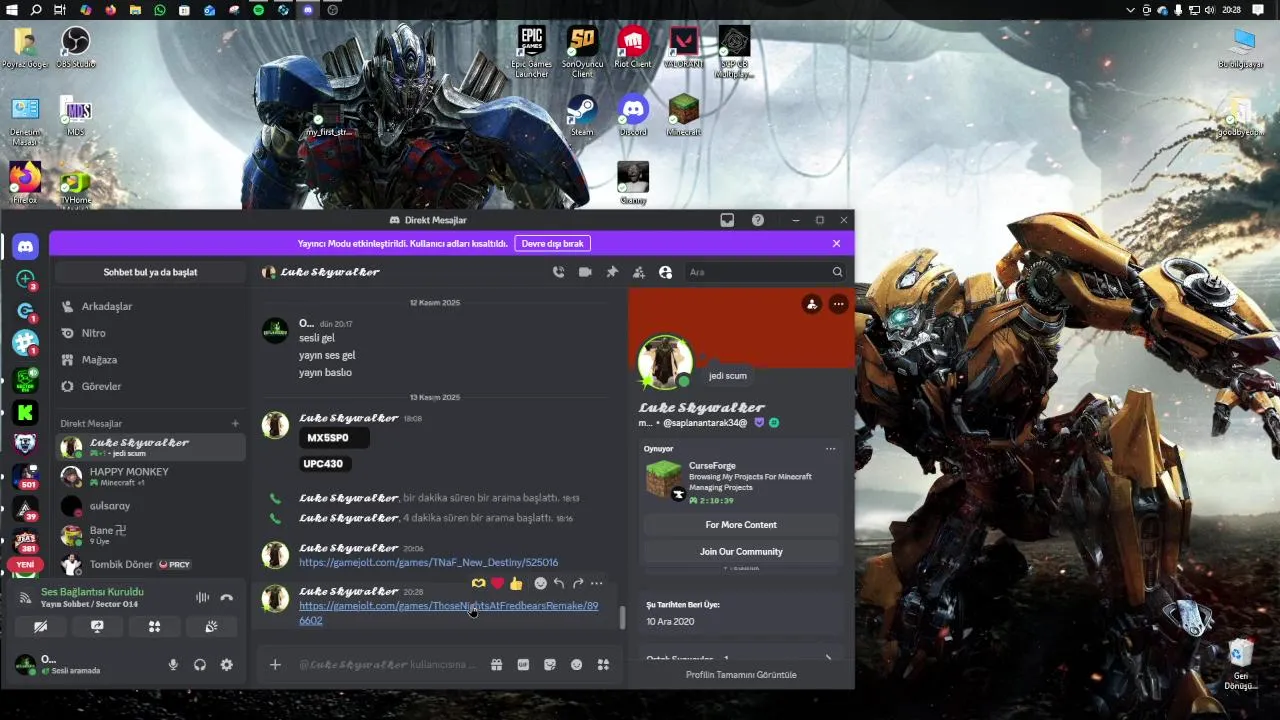The width and height of the screenshot is (1280, 720).
Task: Open soundboard in voice panel
Action: tap(211, 627)
